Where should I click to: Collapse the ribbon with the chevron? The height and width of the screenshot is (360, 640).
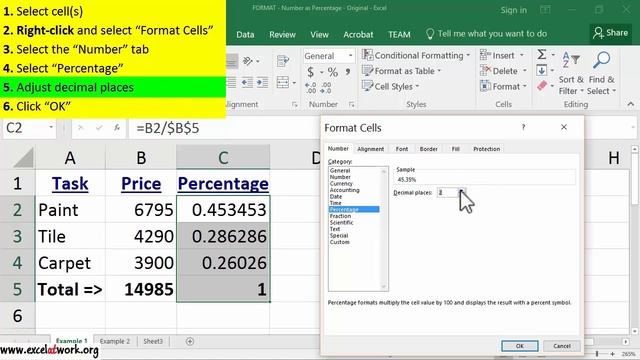(631, 104)
